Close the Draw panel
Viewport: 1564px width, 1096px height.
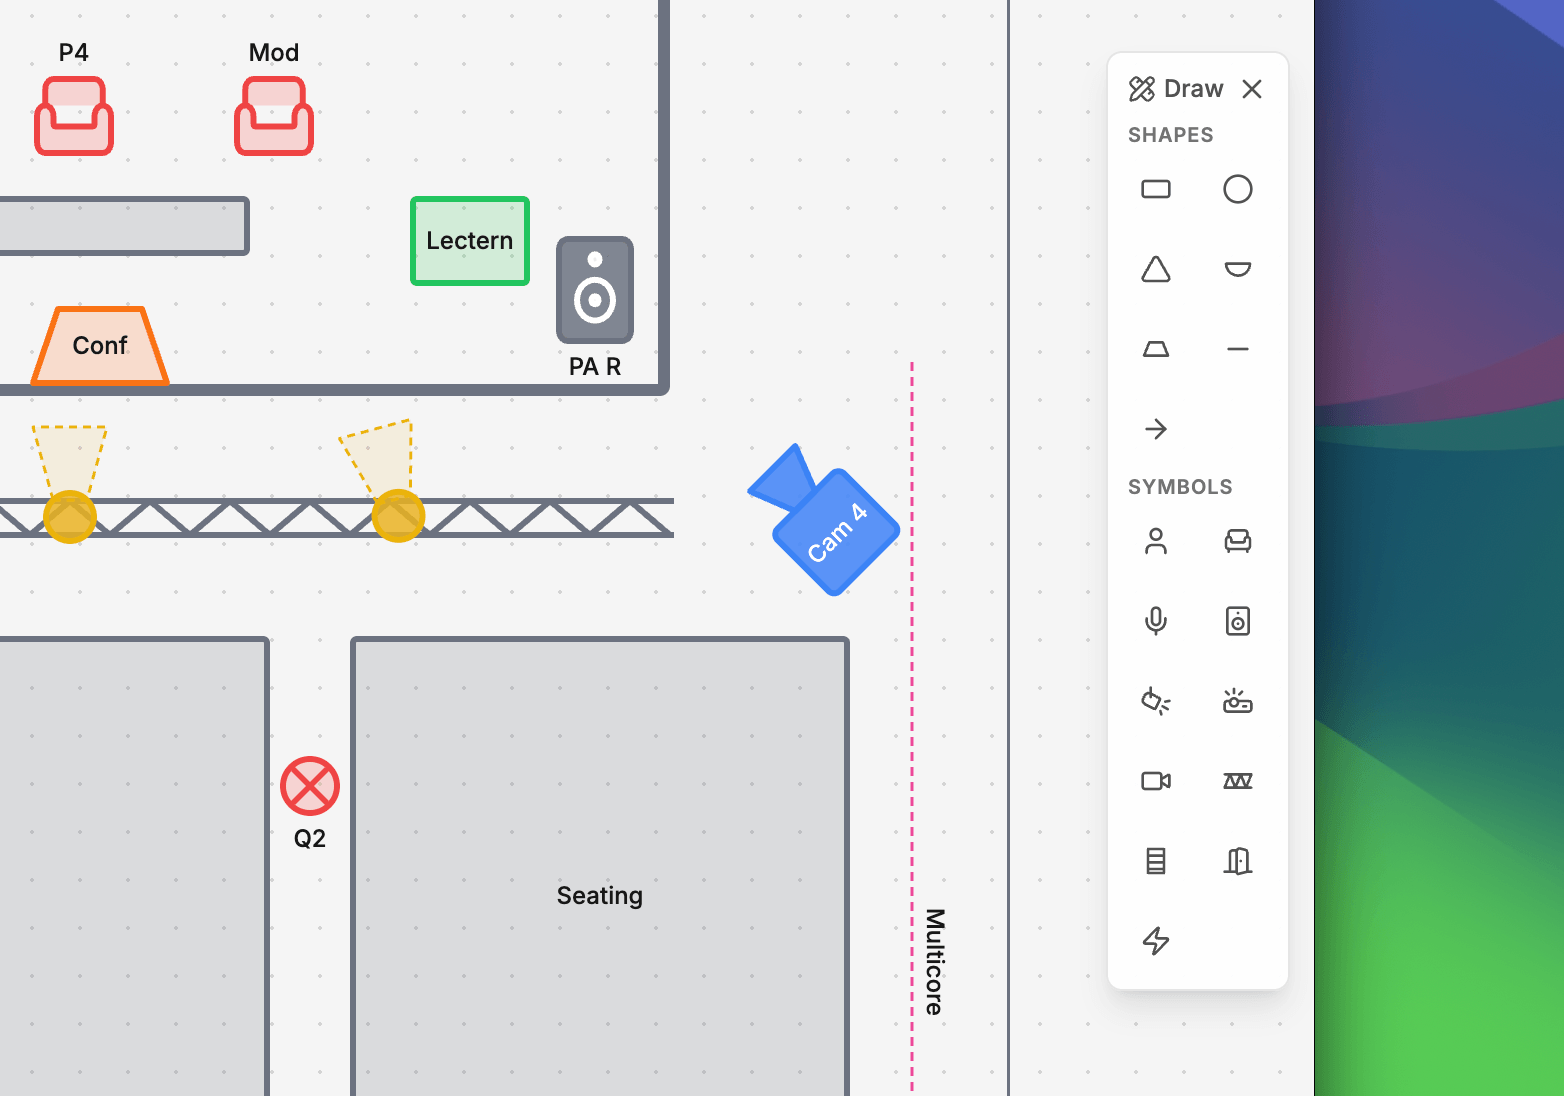coord(1252,89)
